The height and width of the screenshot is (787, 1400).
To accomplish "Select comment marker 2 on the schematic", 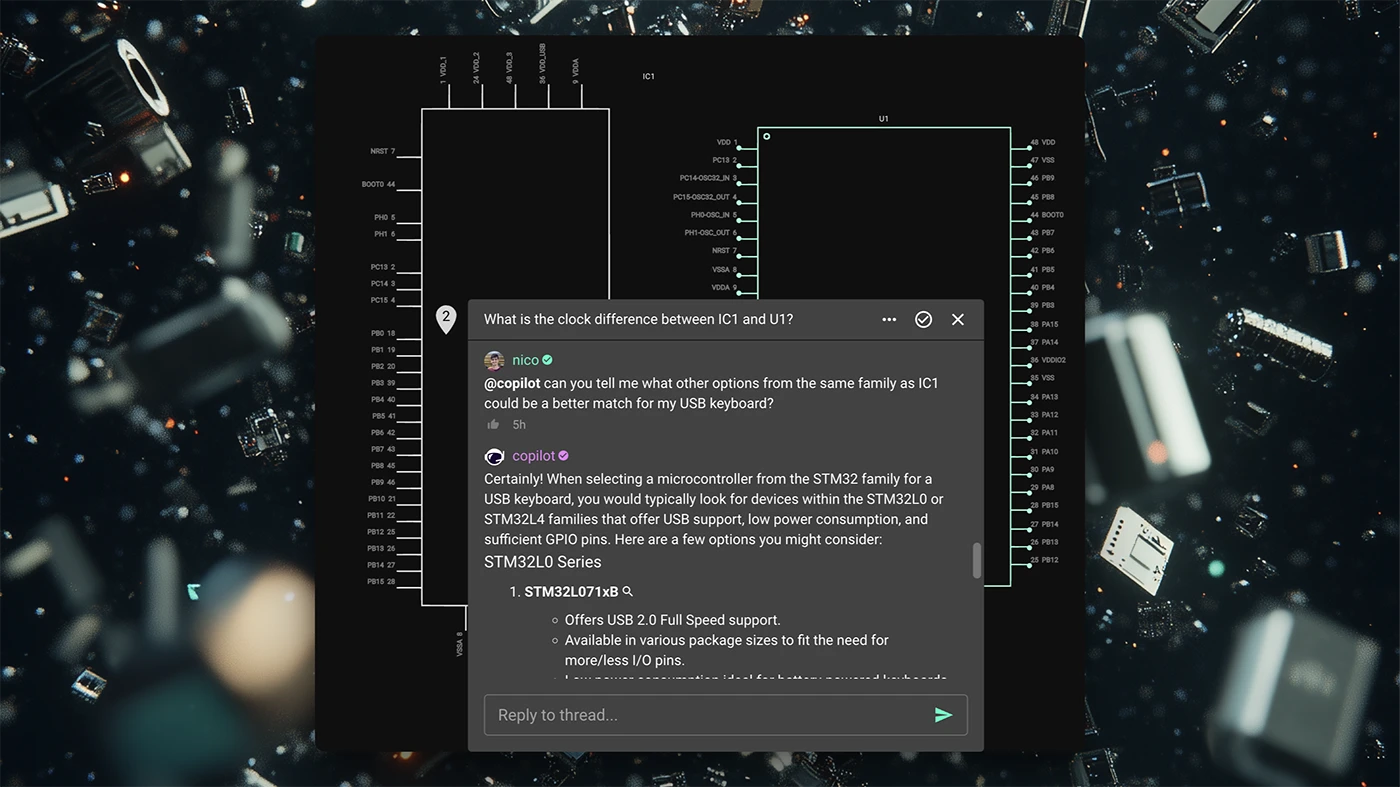I will (x=445, y=317).
